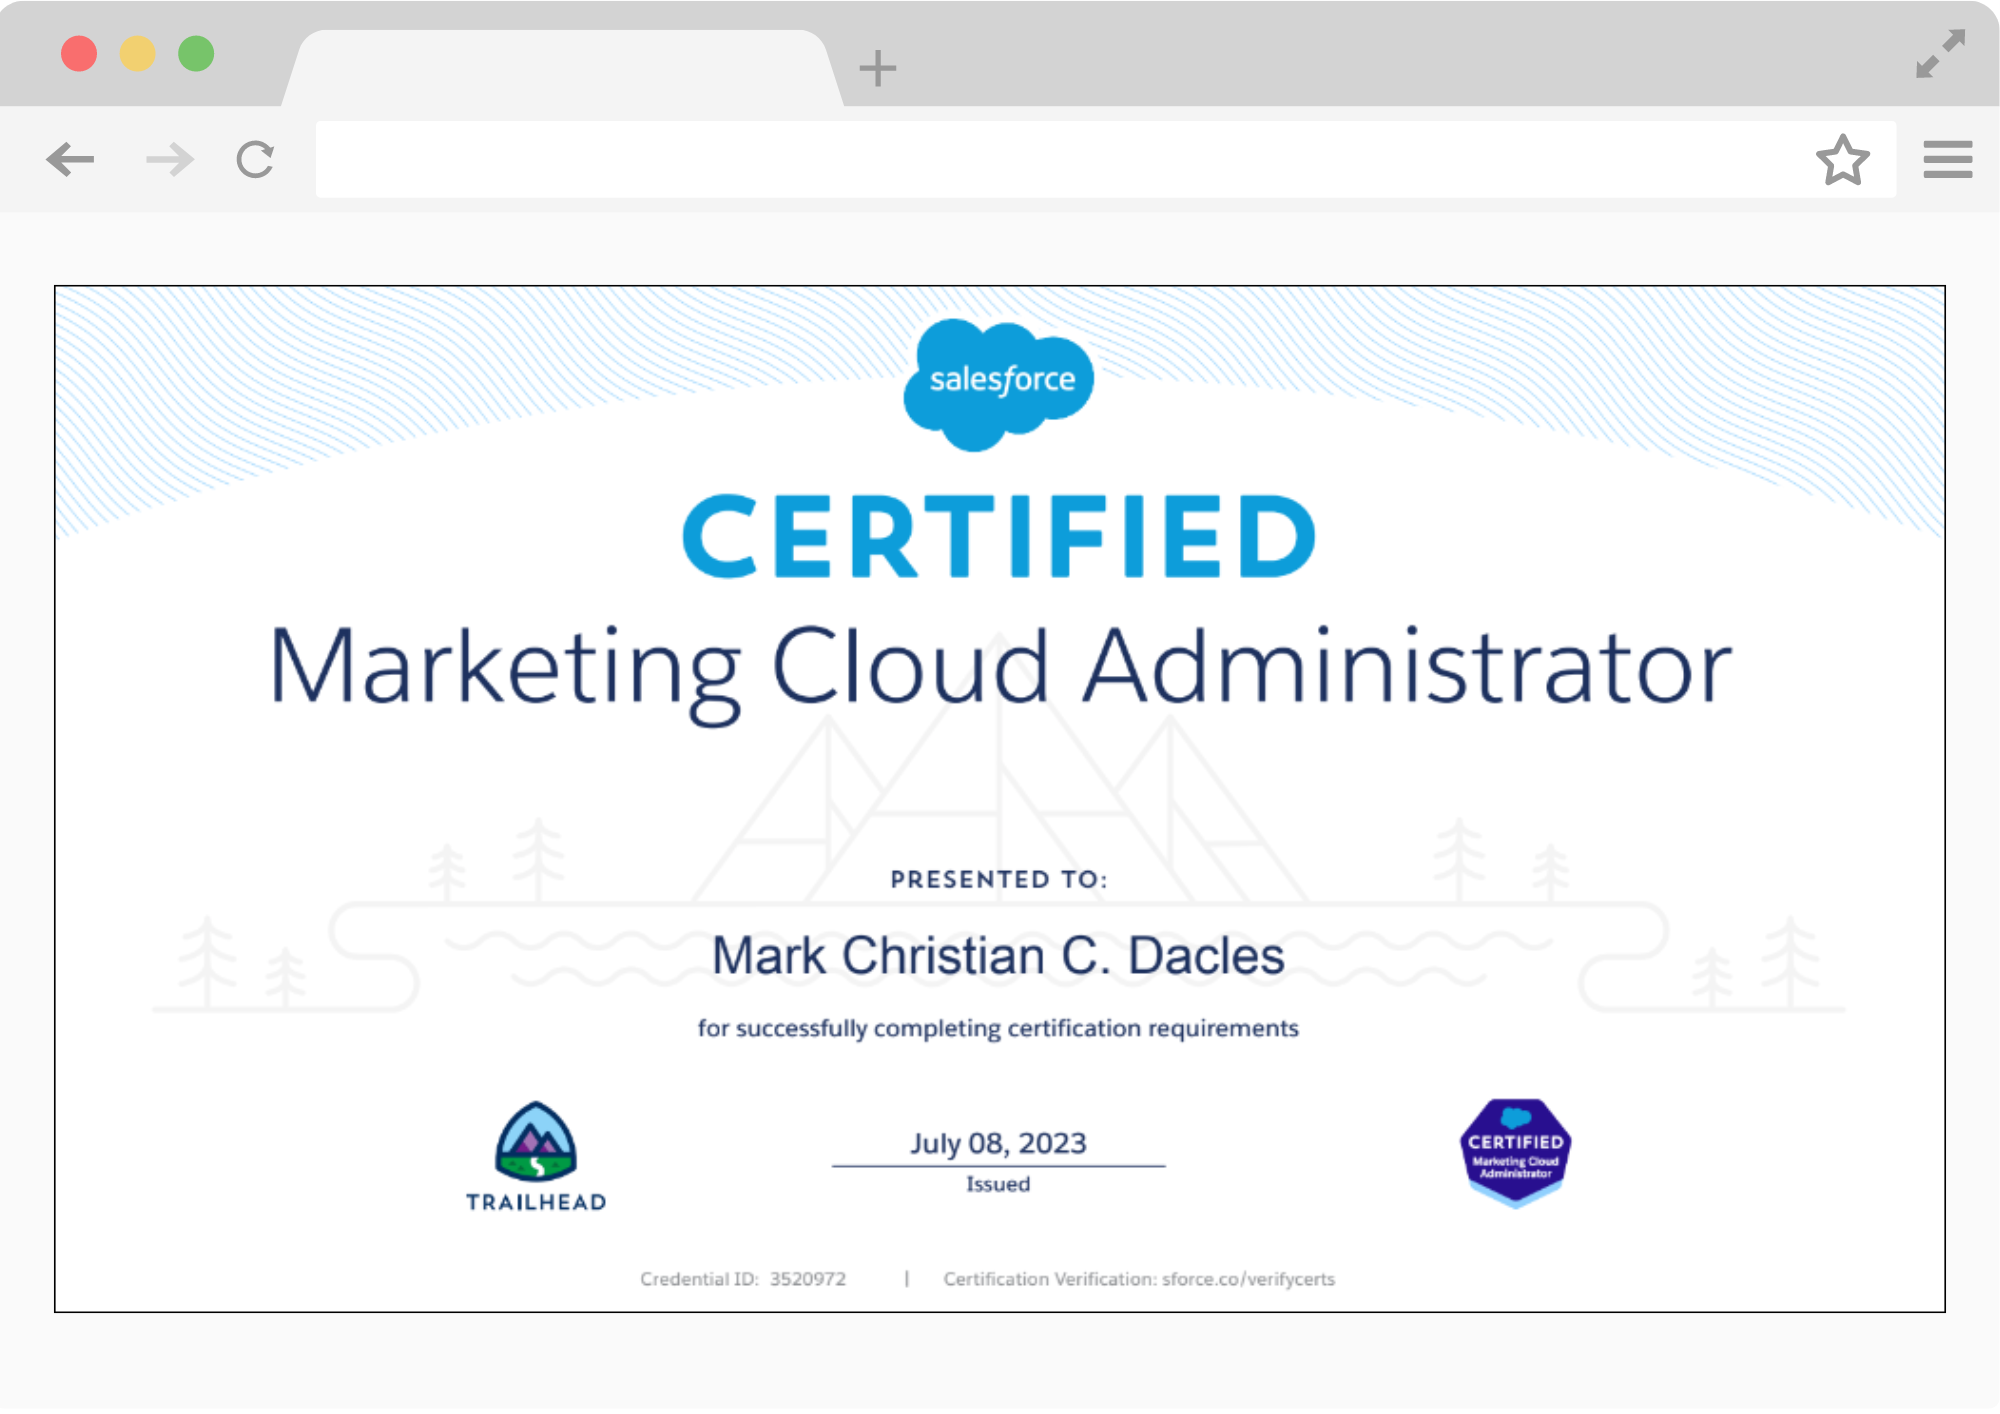
Task: Click the issue date July 08, 2023
Action: tap(998, 1143)
